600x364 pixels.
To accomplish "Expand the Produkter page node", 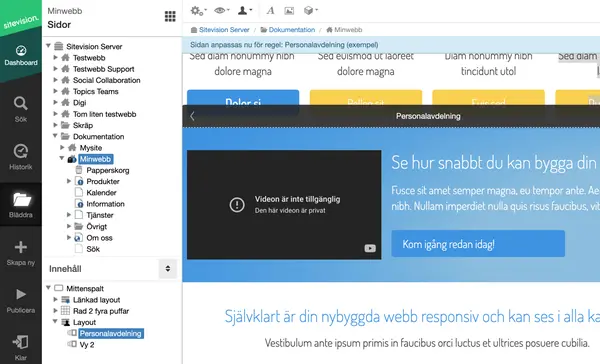I will (x=69, y=181).
